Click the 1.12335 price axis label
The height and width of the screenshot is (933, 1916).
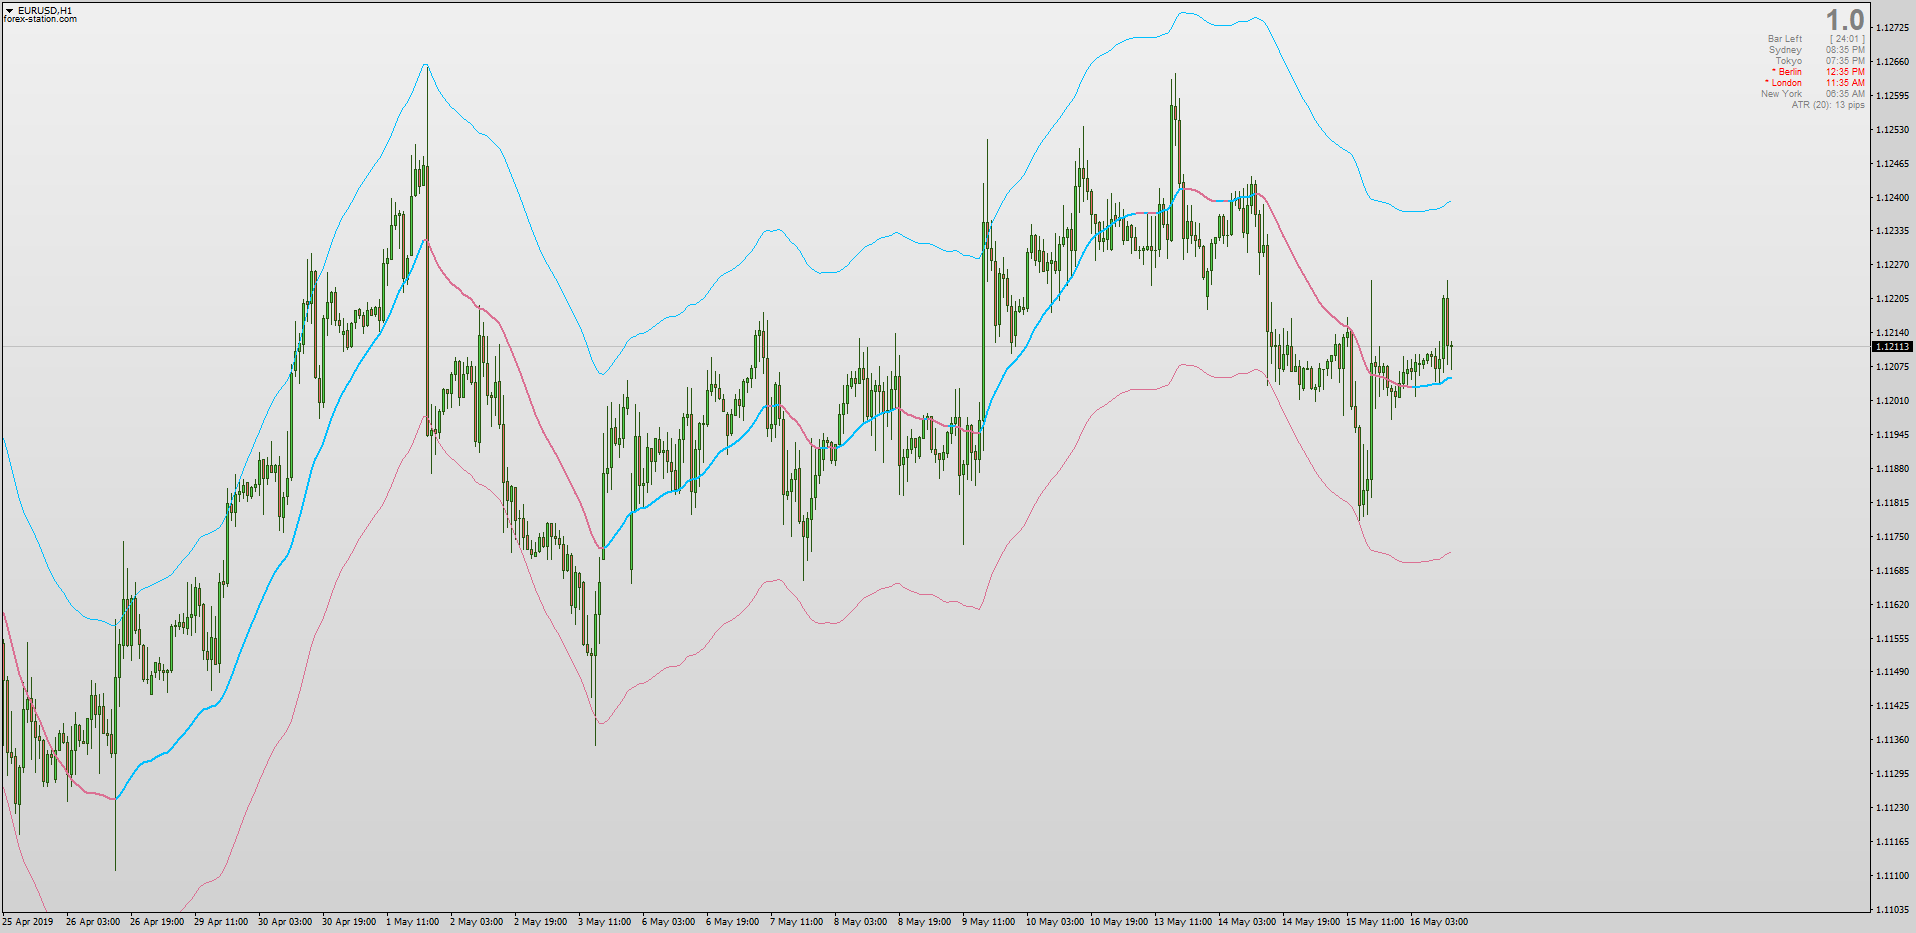[1893, 231]
